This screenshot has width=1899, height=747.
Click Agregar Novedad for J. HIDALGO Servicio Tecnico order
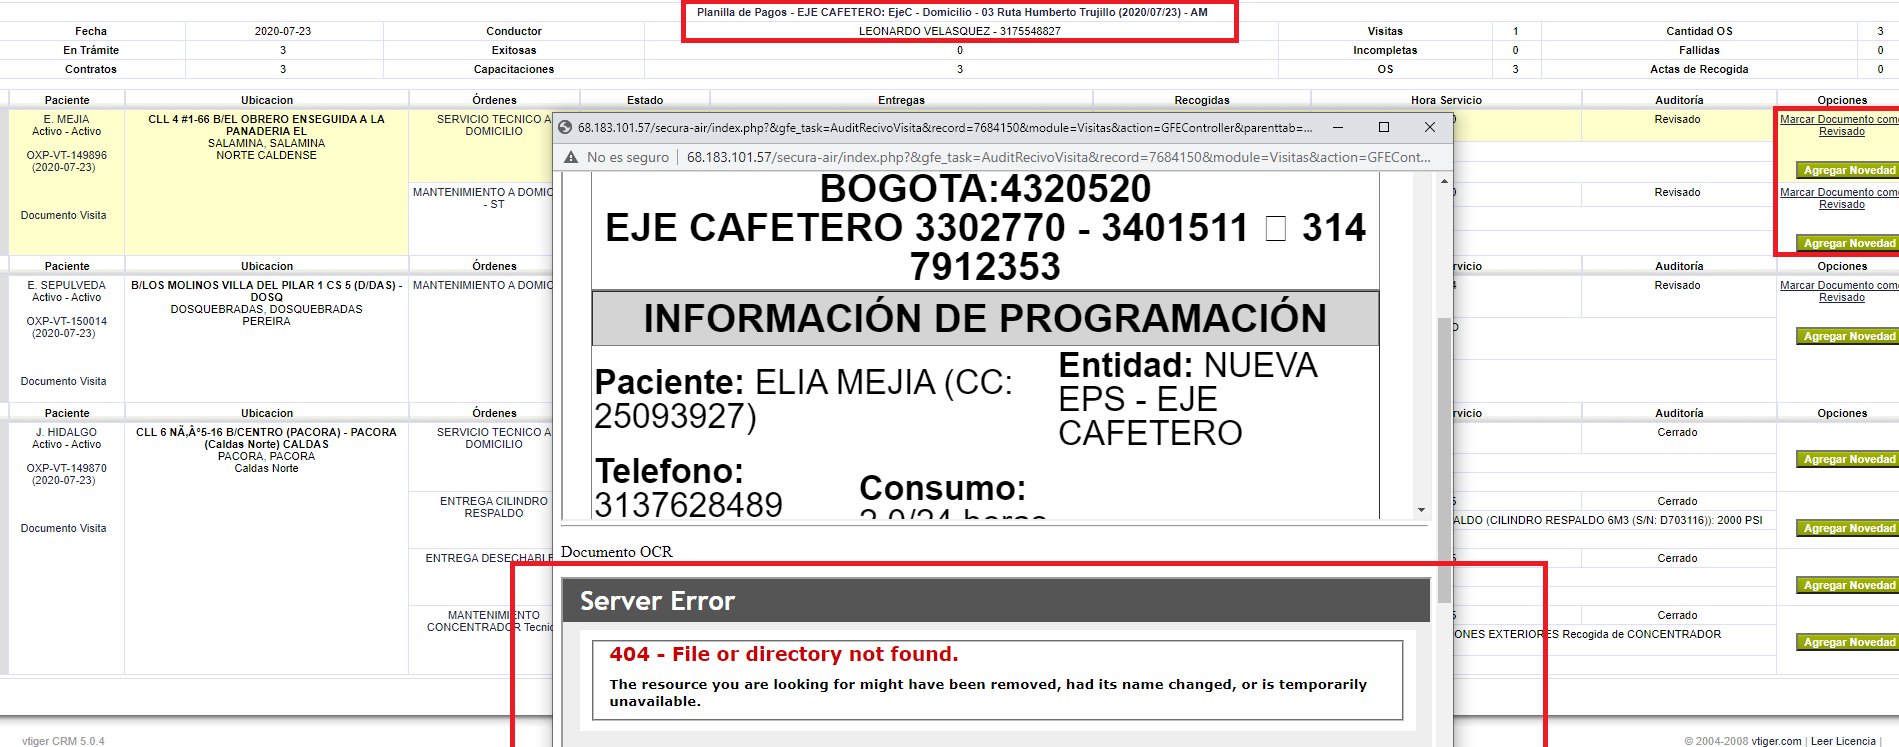tap(1848, 459)
